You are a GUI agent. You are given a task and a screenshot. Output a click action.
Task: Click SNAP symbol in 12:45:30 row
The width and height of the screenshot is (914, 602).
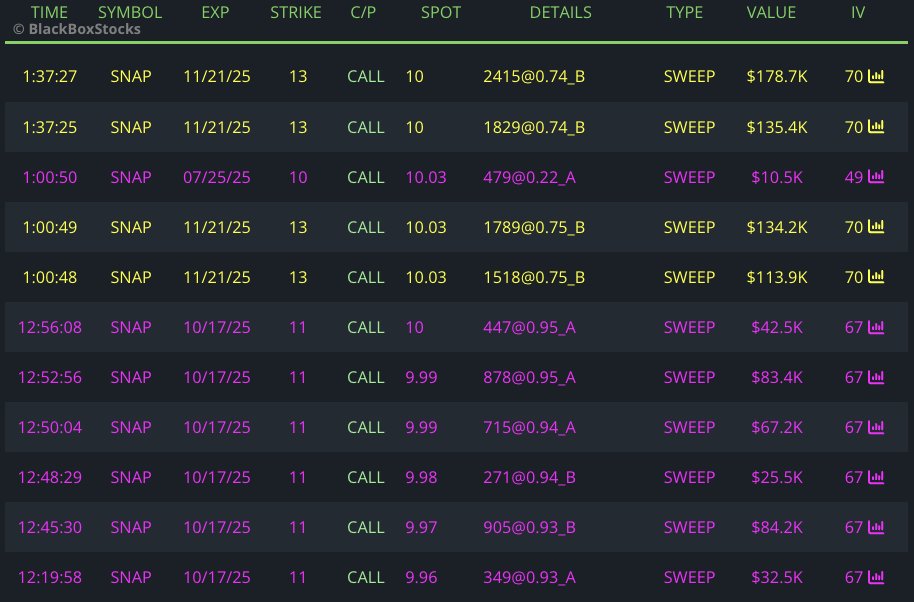click(131, 527)
